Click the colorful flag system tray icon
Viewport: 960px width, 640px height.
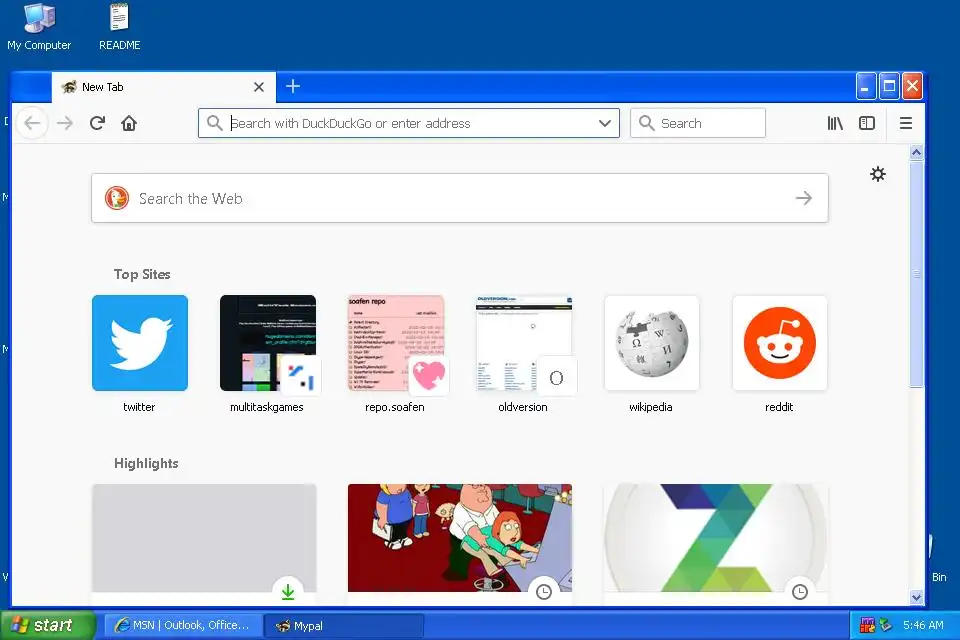868,625
